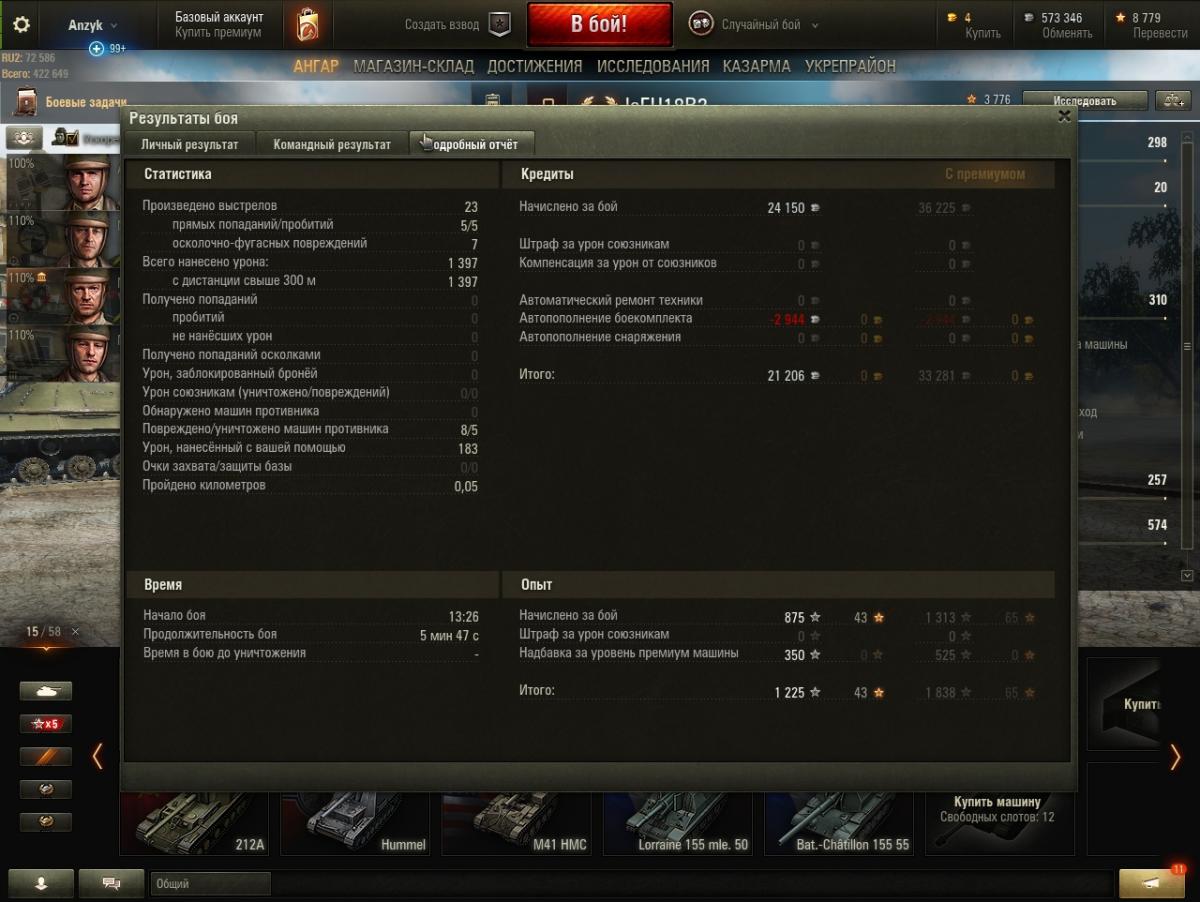Toggle the x5 experience bonus filter
1200x902 pixels.
(46, 723)
